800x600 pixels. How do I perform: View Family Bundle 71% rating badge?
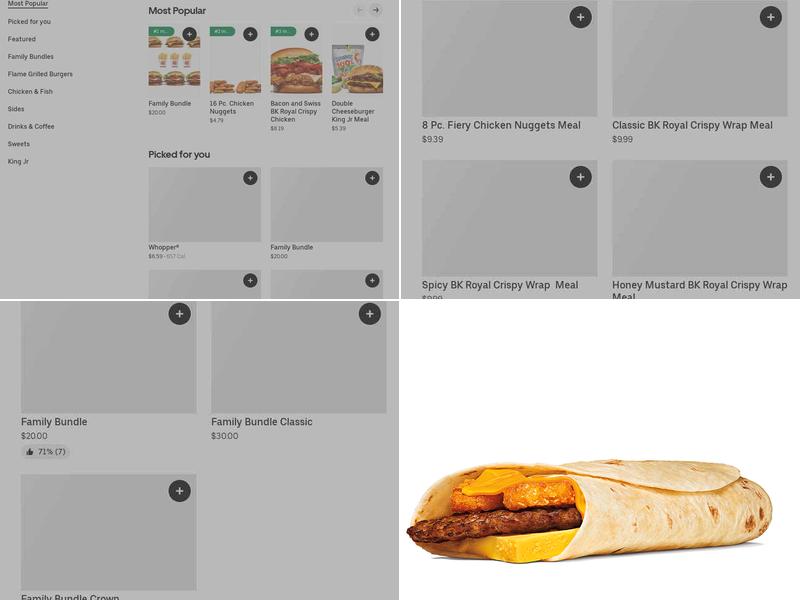(45, 452)
